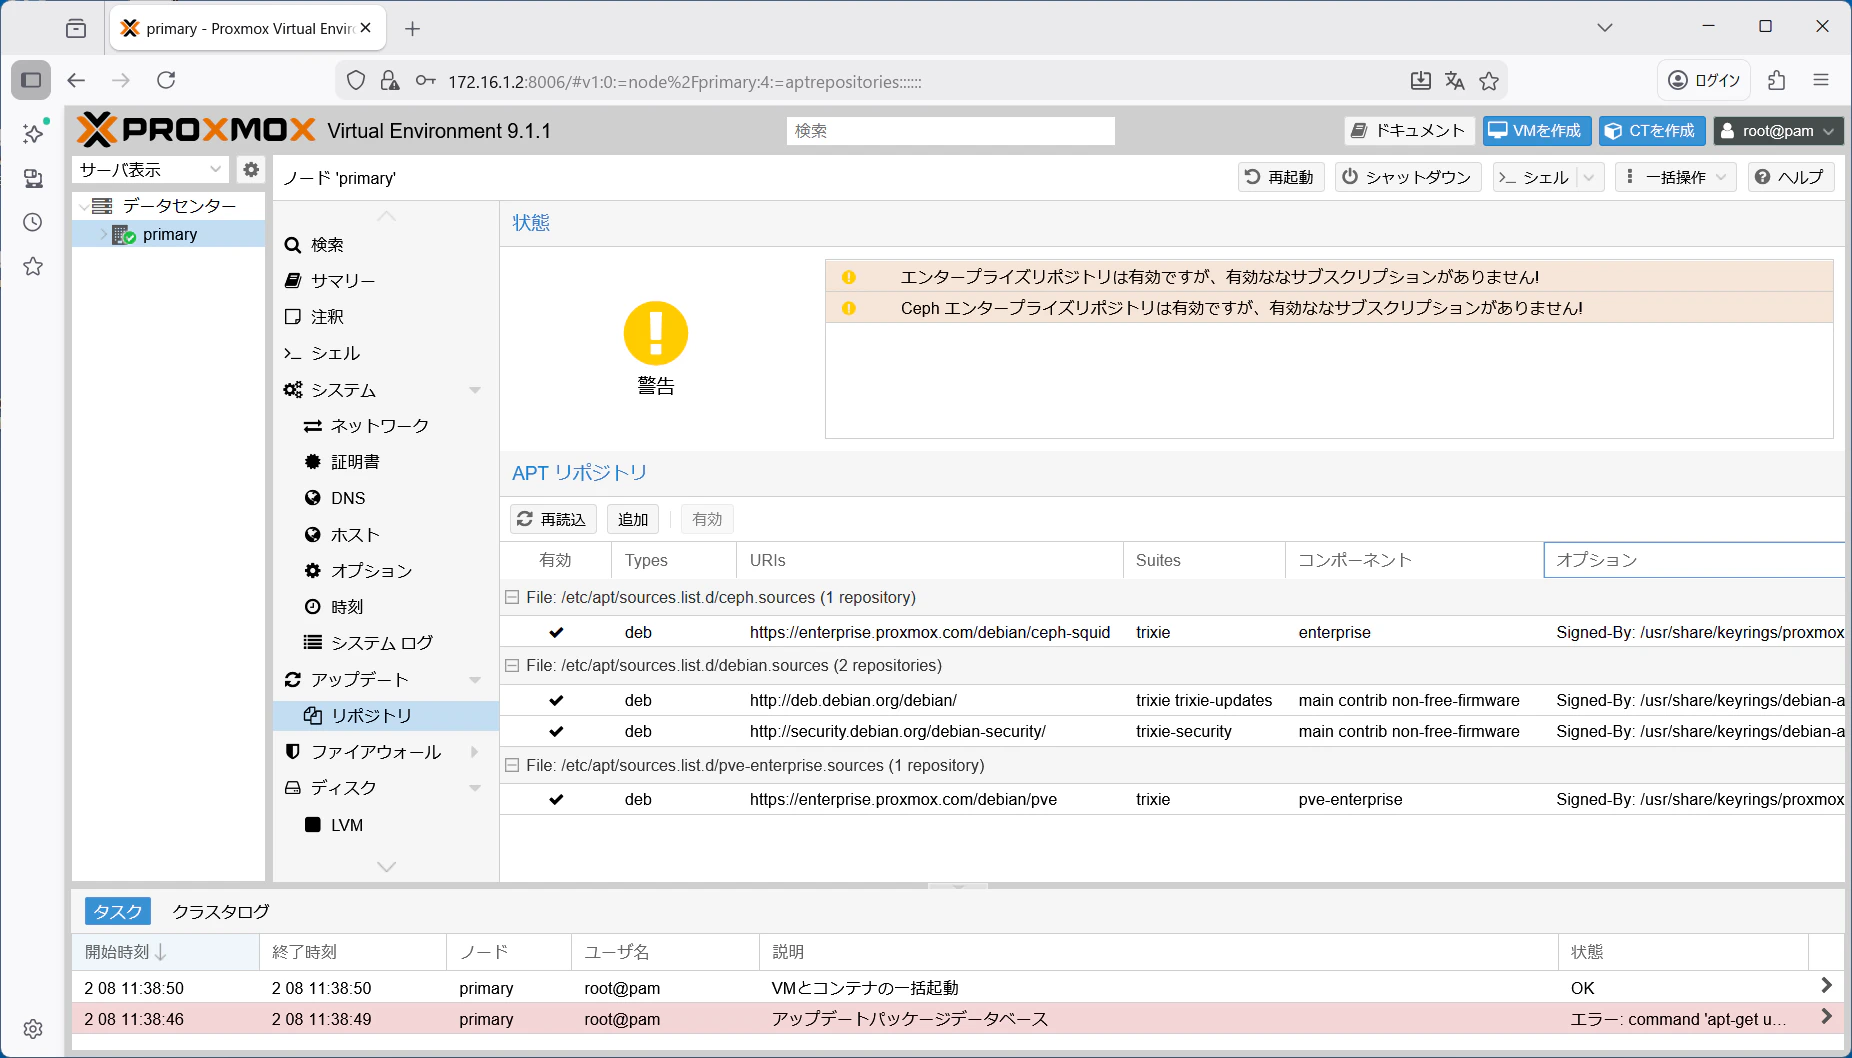
Task: Open the list all tabs dropdown
Action: click(1605, 28)
